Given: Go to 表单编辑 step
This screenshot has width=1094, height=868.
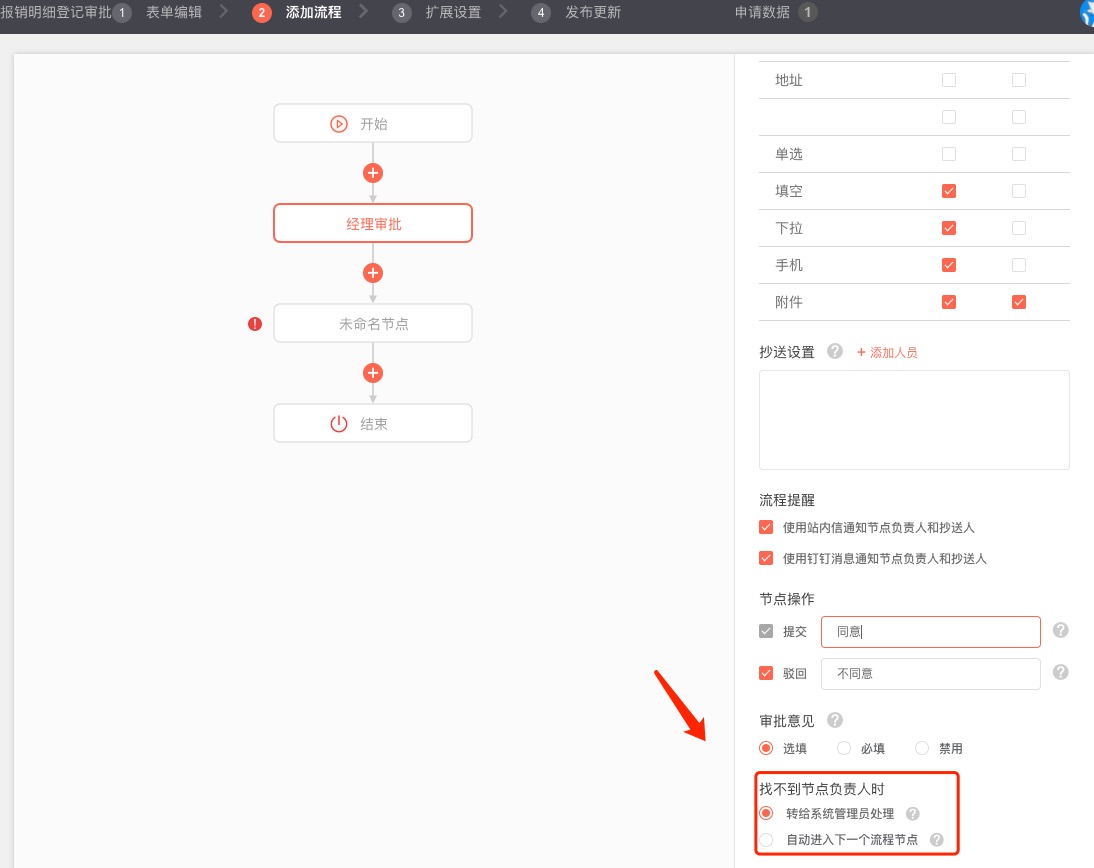Looking at the screenshot, I should pyautogui.click(x=174, y=13).
